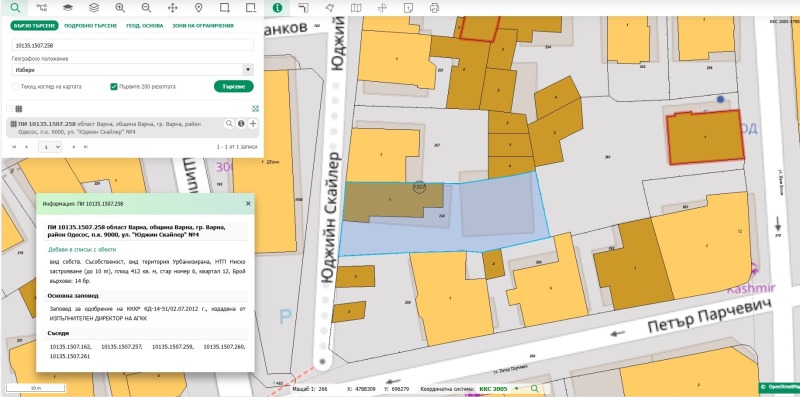Toggle 'Текущ изглед на картата' checkbox
Screen dimensions: 800x397
point(15,87)
